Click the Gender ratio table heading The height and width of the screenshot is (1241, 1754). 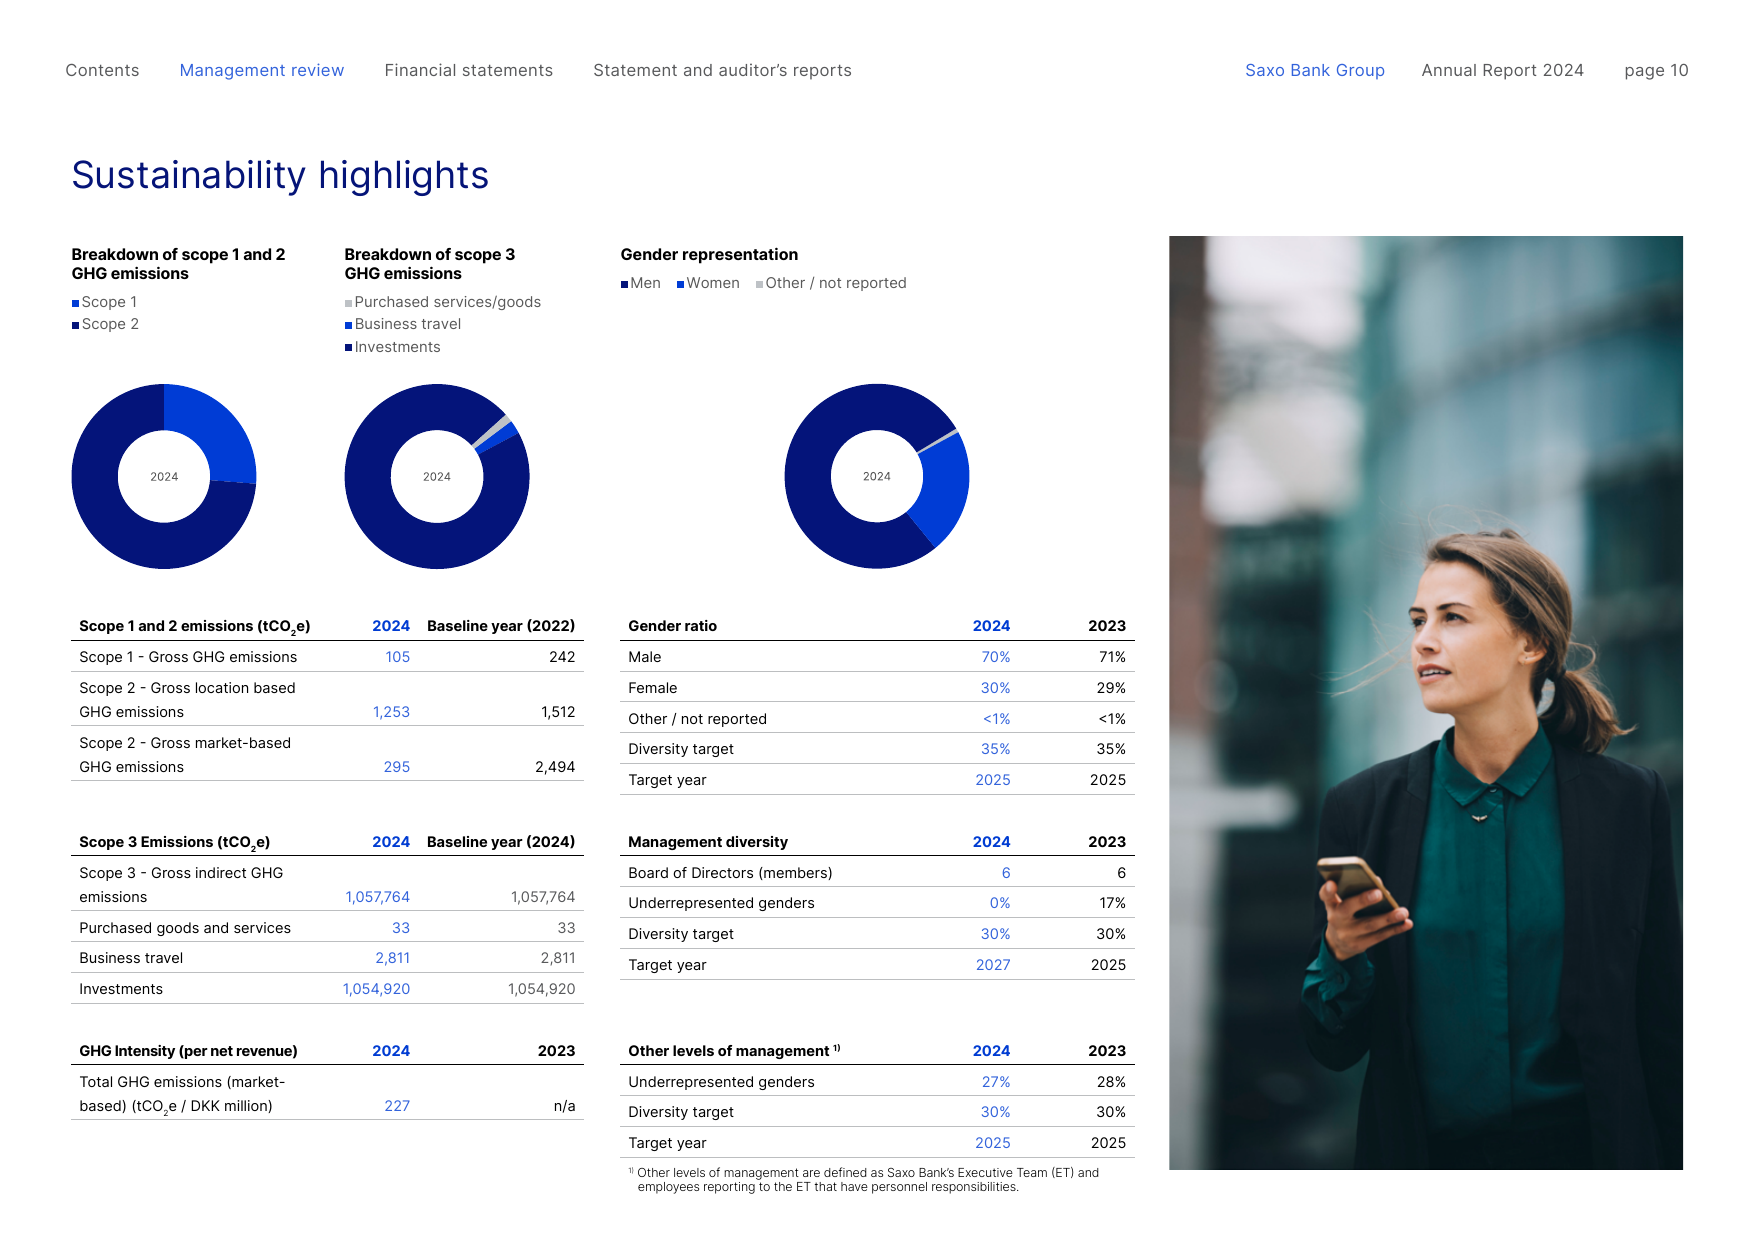pos(672,626)
